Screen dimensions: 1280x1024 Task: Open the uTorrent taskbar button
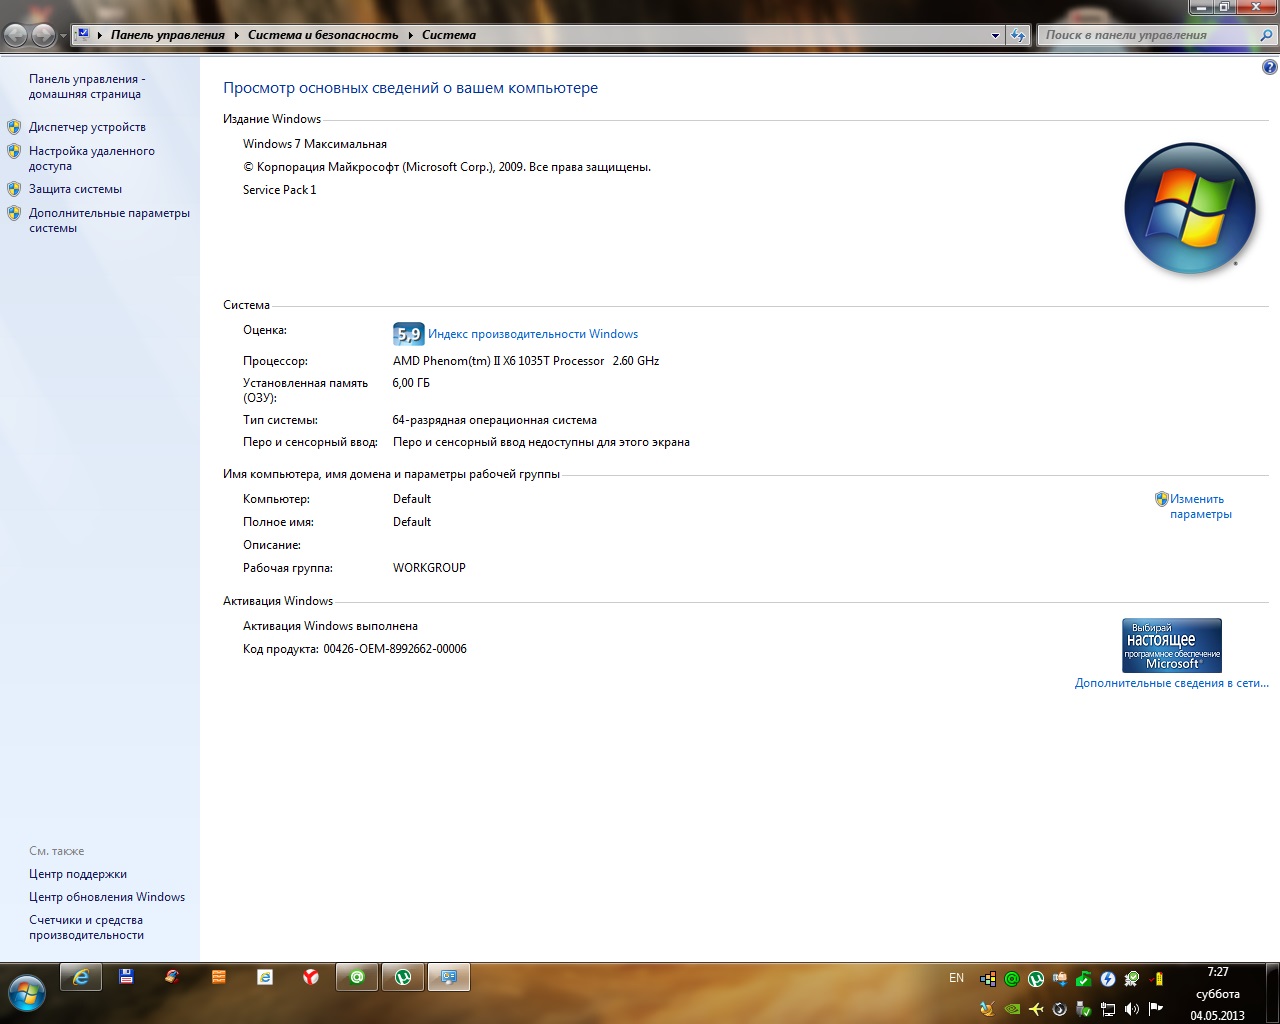click(403, 977)
